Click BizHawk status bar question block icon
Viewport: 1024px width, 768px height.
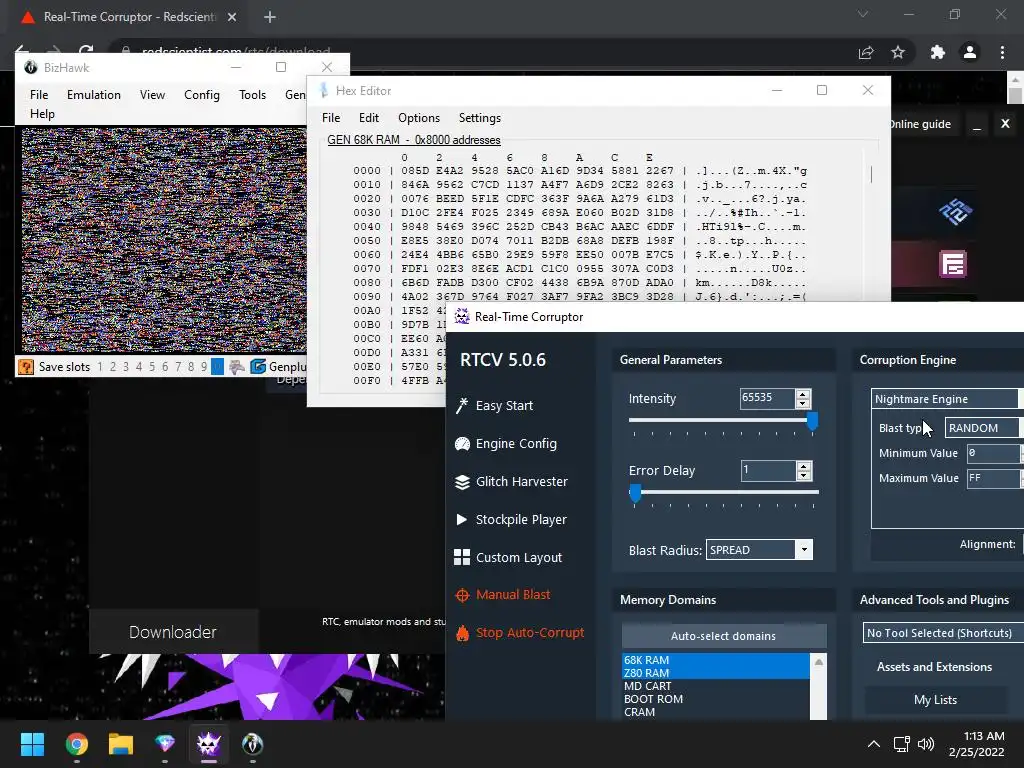click(x=26, y=367)
